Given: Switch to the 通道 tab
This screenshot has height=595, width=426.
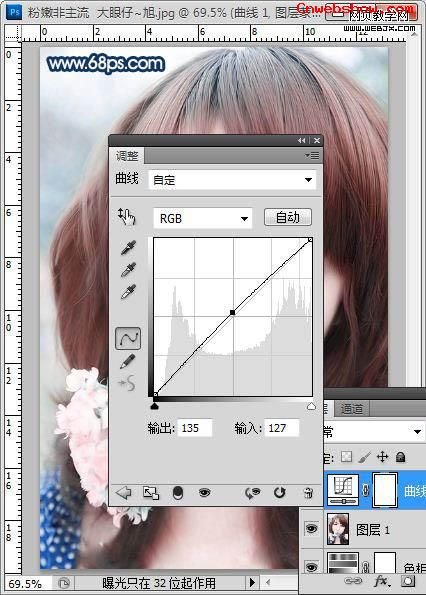Looking at the screenshot, I should coord(351,409).
